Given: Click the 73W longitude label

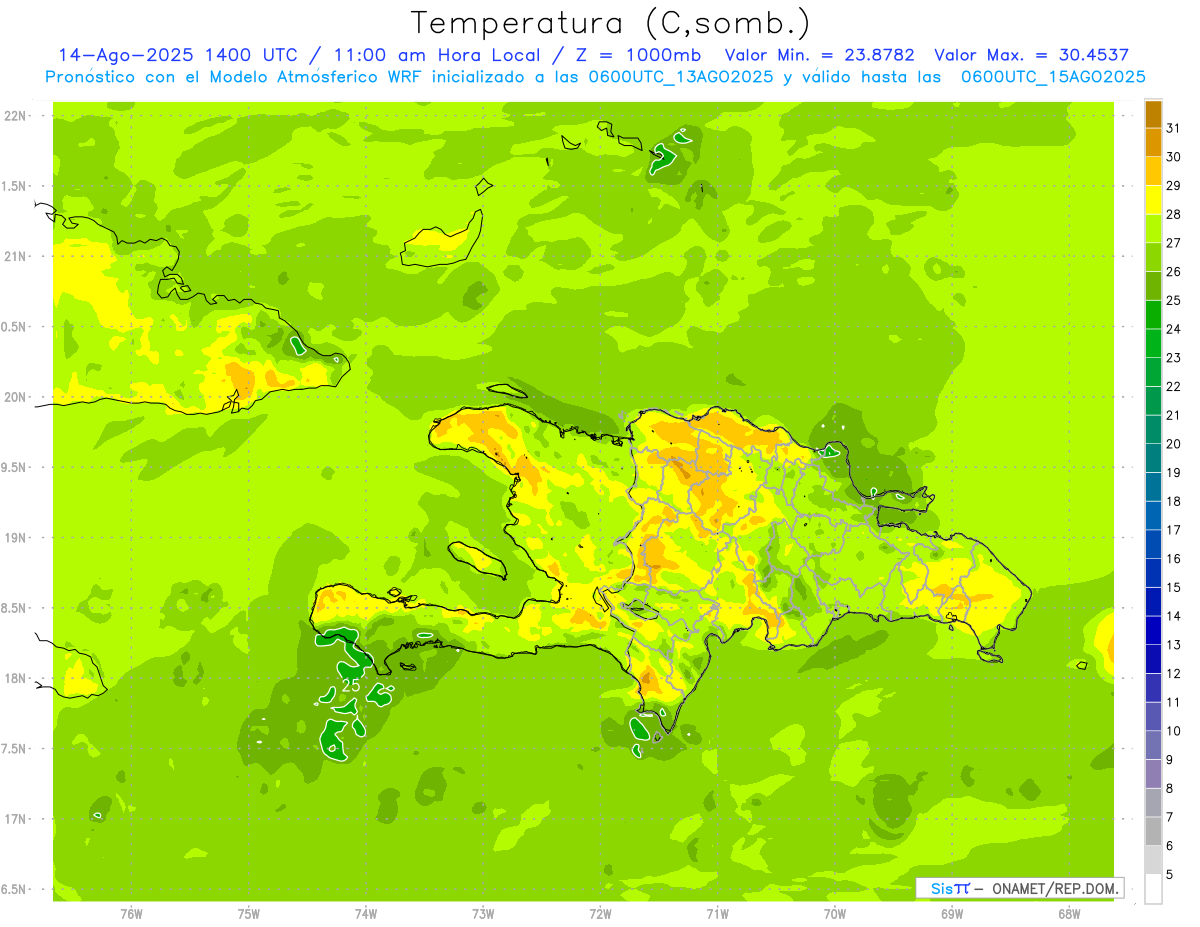Looking at the screenshot, I should pos(483,914).
